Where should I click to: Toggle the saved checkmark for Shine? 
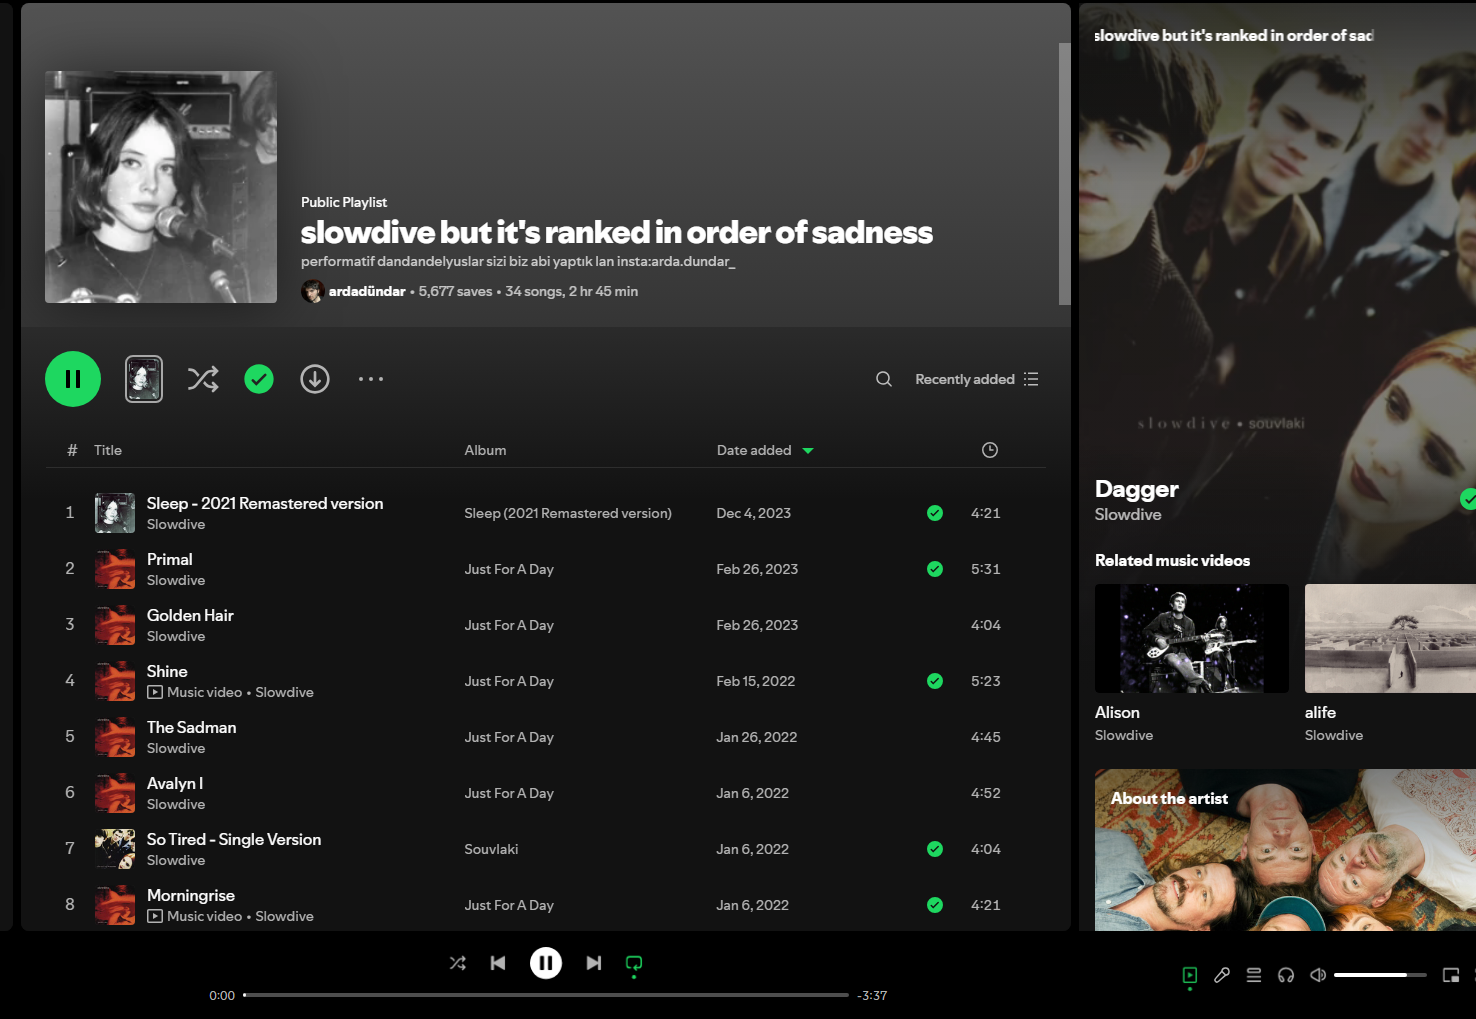(935, 681)
